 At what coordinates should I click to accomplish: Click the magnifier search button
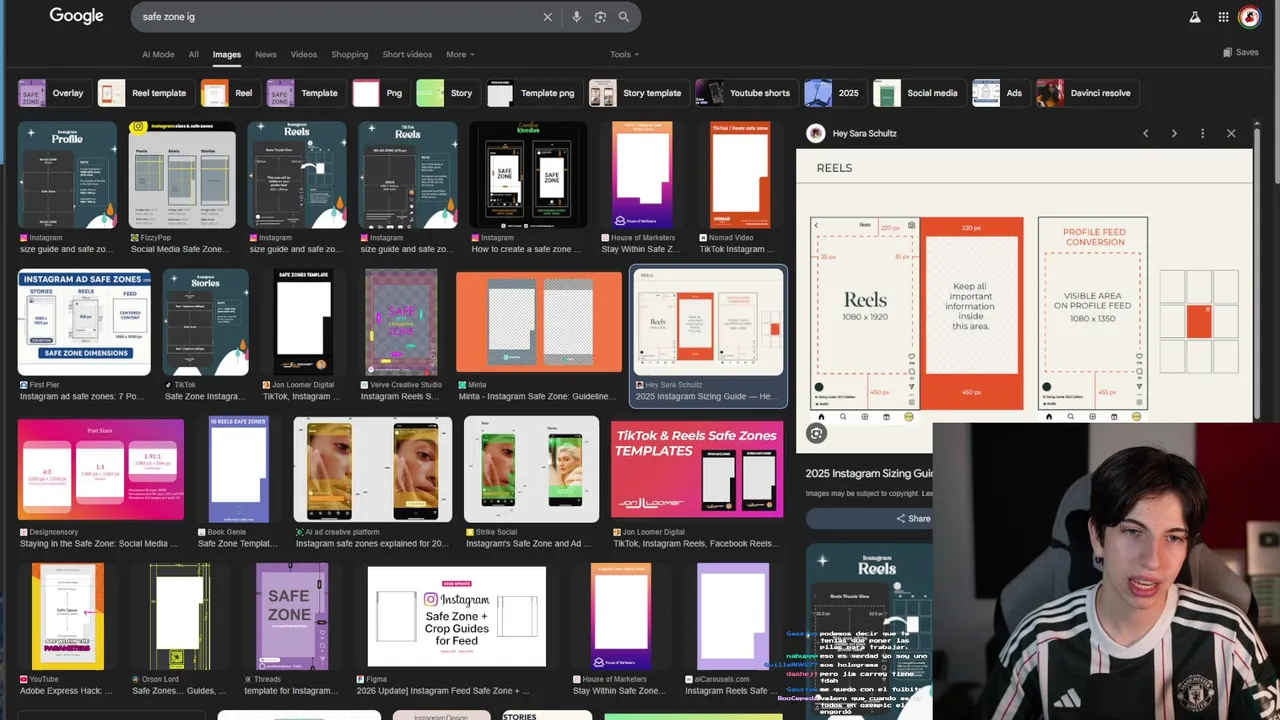(624, 17)
